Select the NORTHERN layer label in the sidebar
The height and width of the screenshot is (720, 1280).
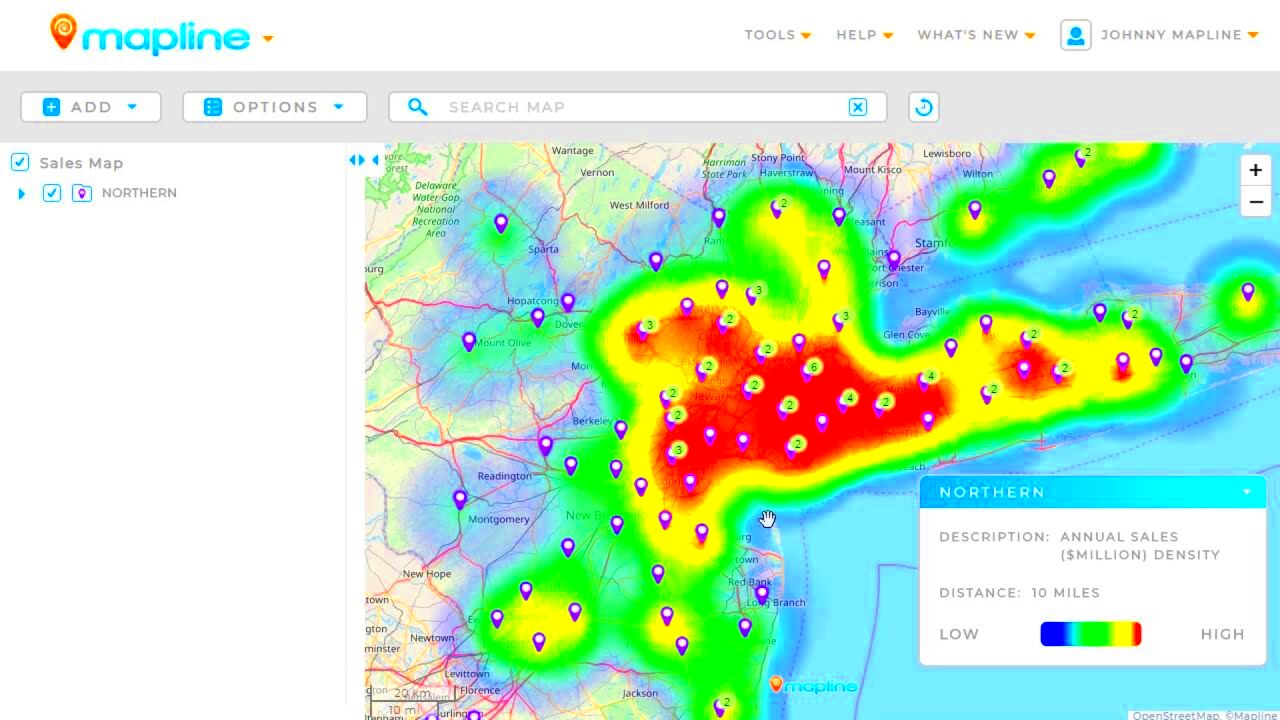139,193
